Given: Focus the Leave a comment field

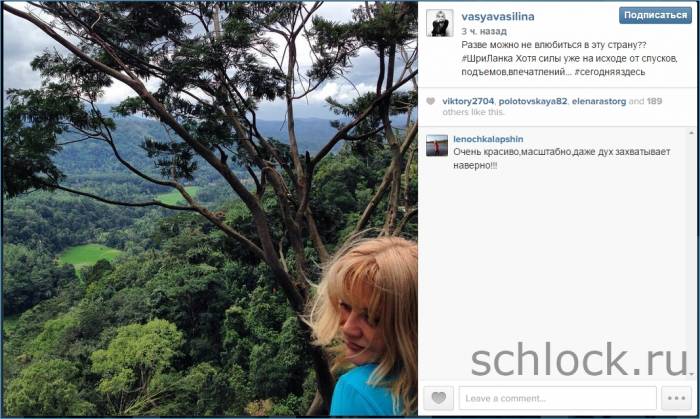Looking at the screenshot, I should click(x=558, y=398).
